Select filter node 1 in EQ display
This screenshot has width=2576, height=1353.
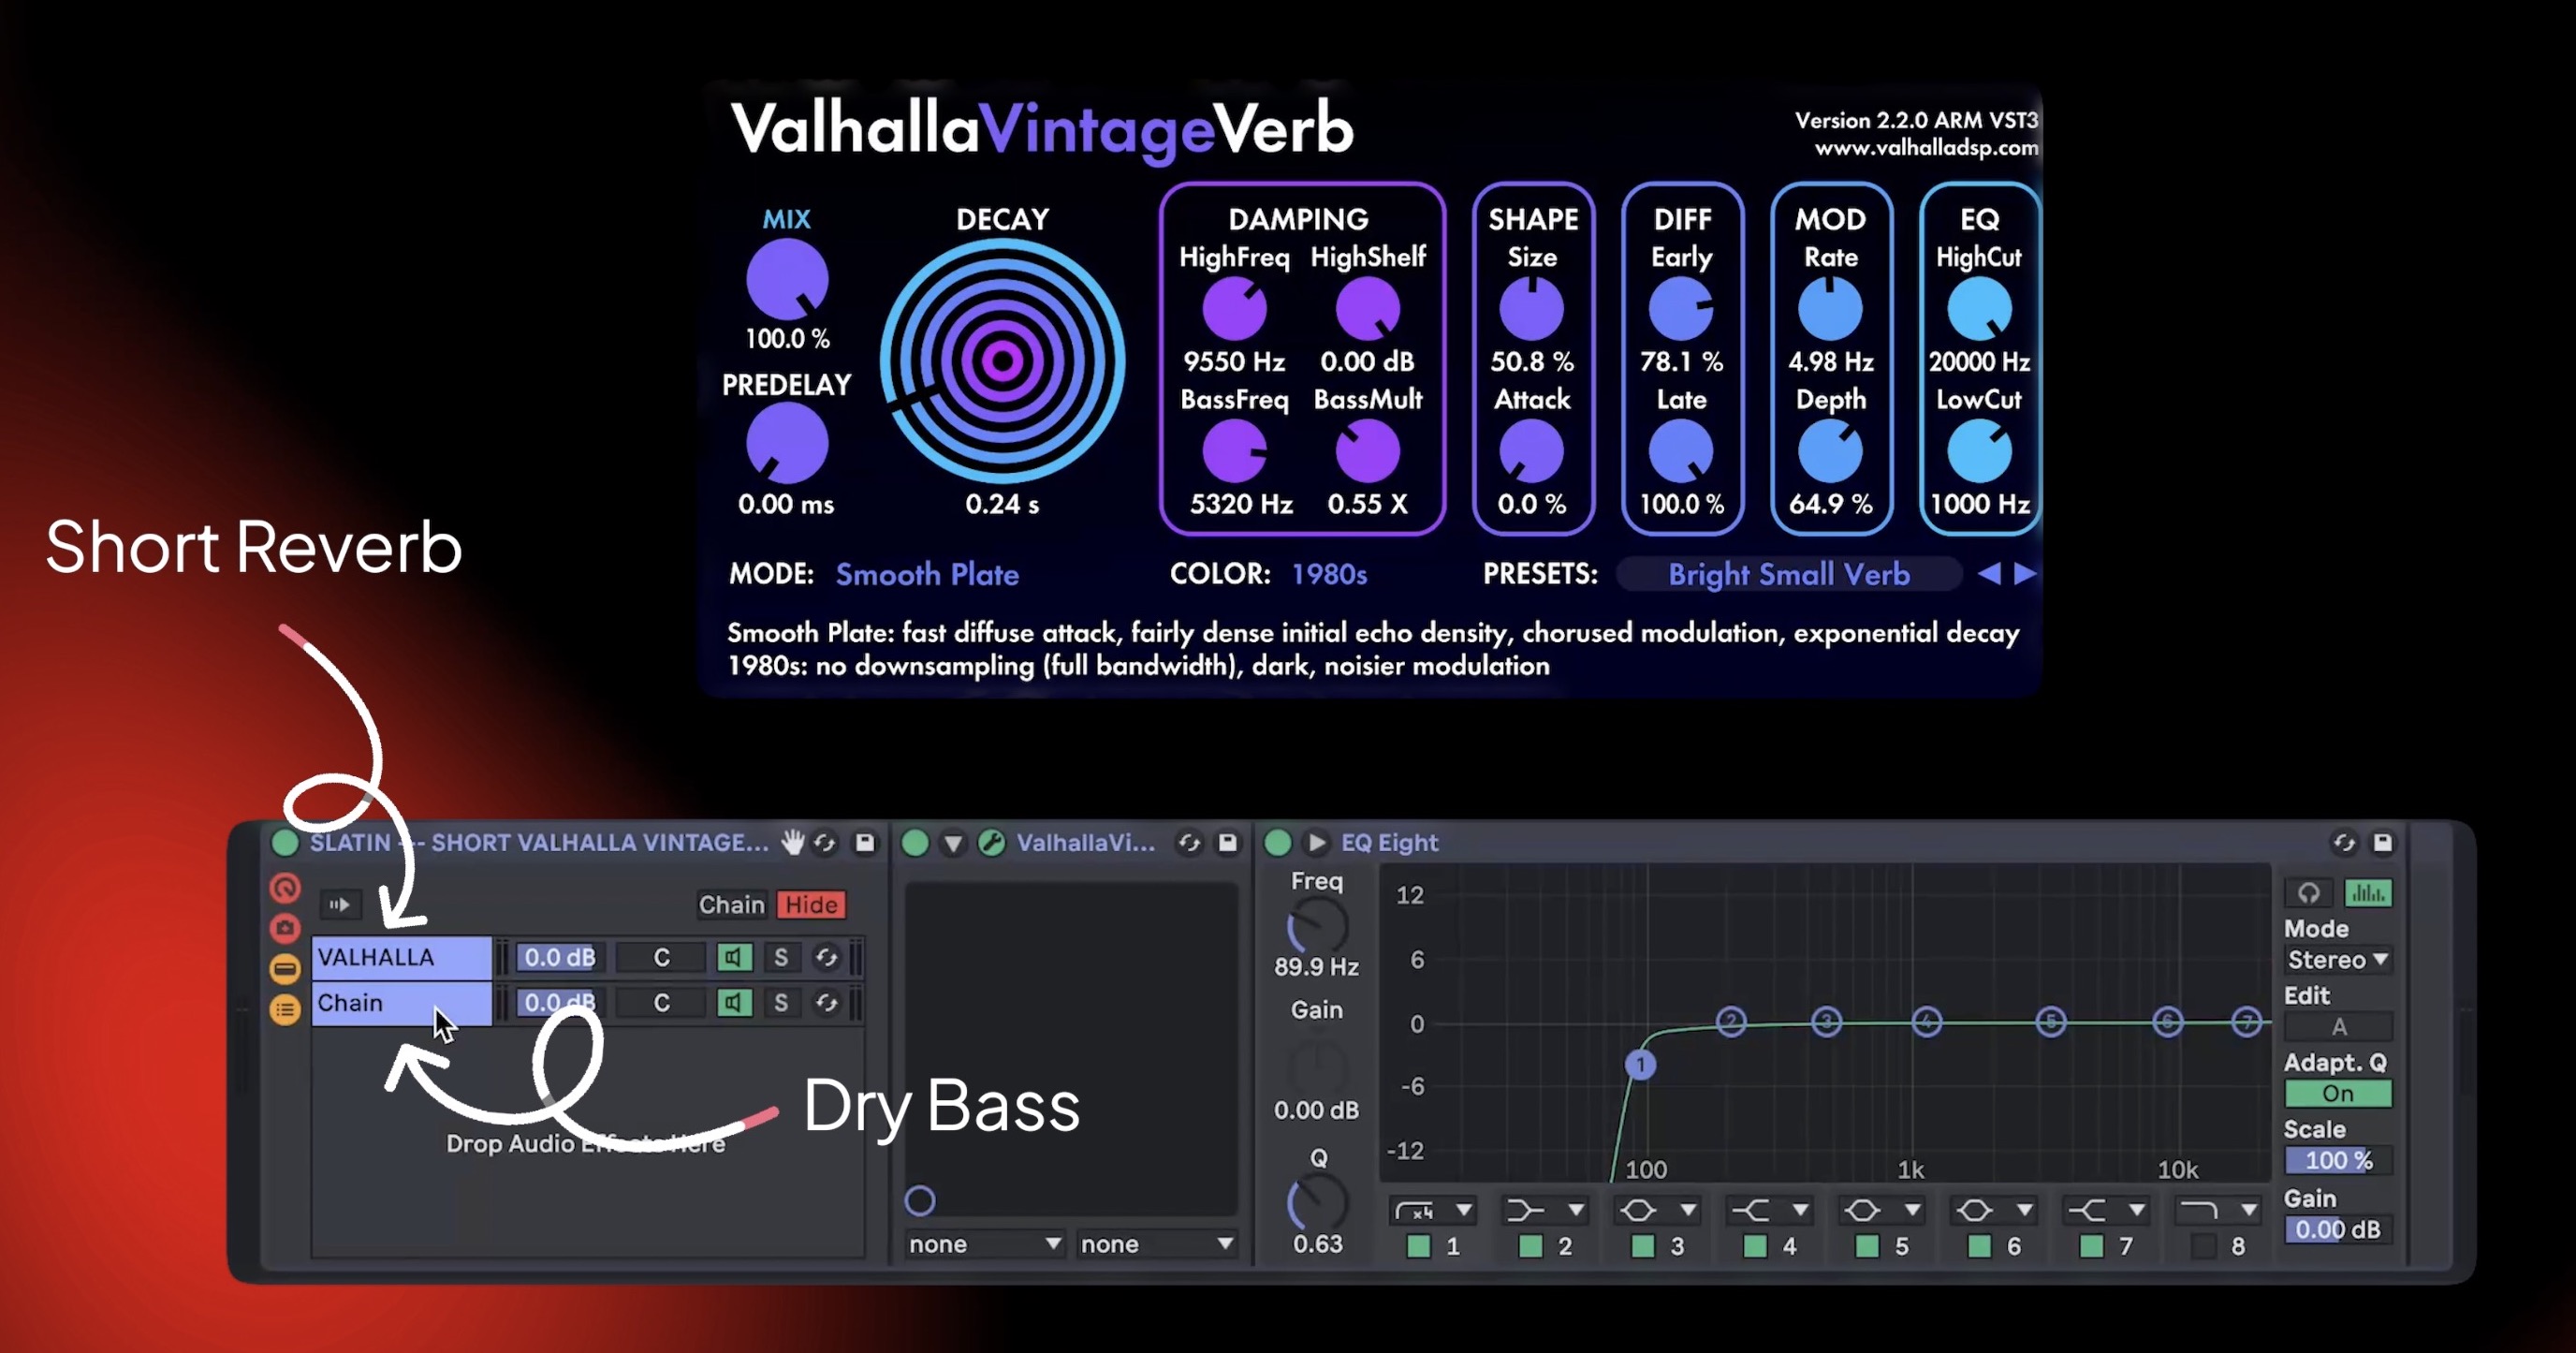coord(1640,1064)
